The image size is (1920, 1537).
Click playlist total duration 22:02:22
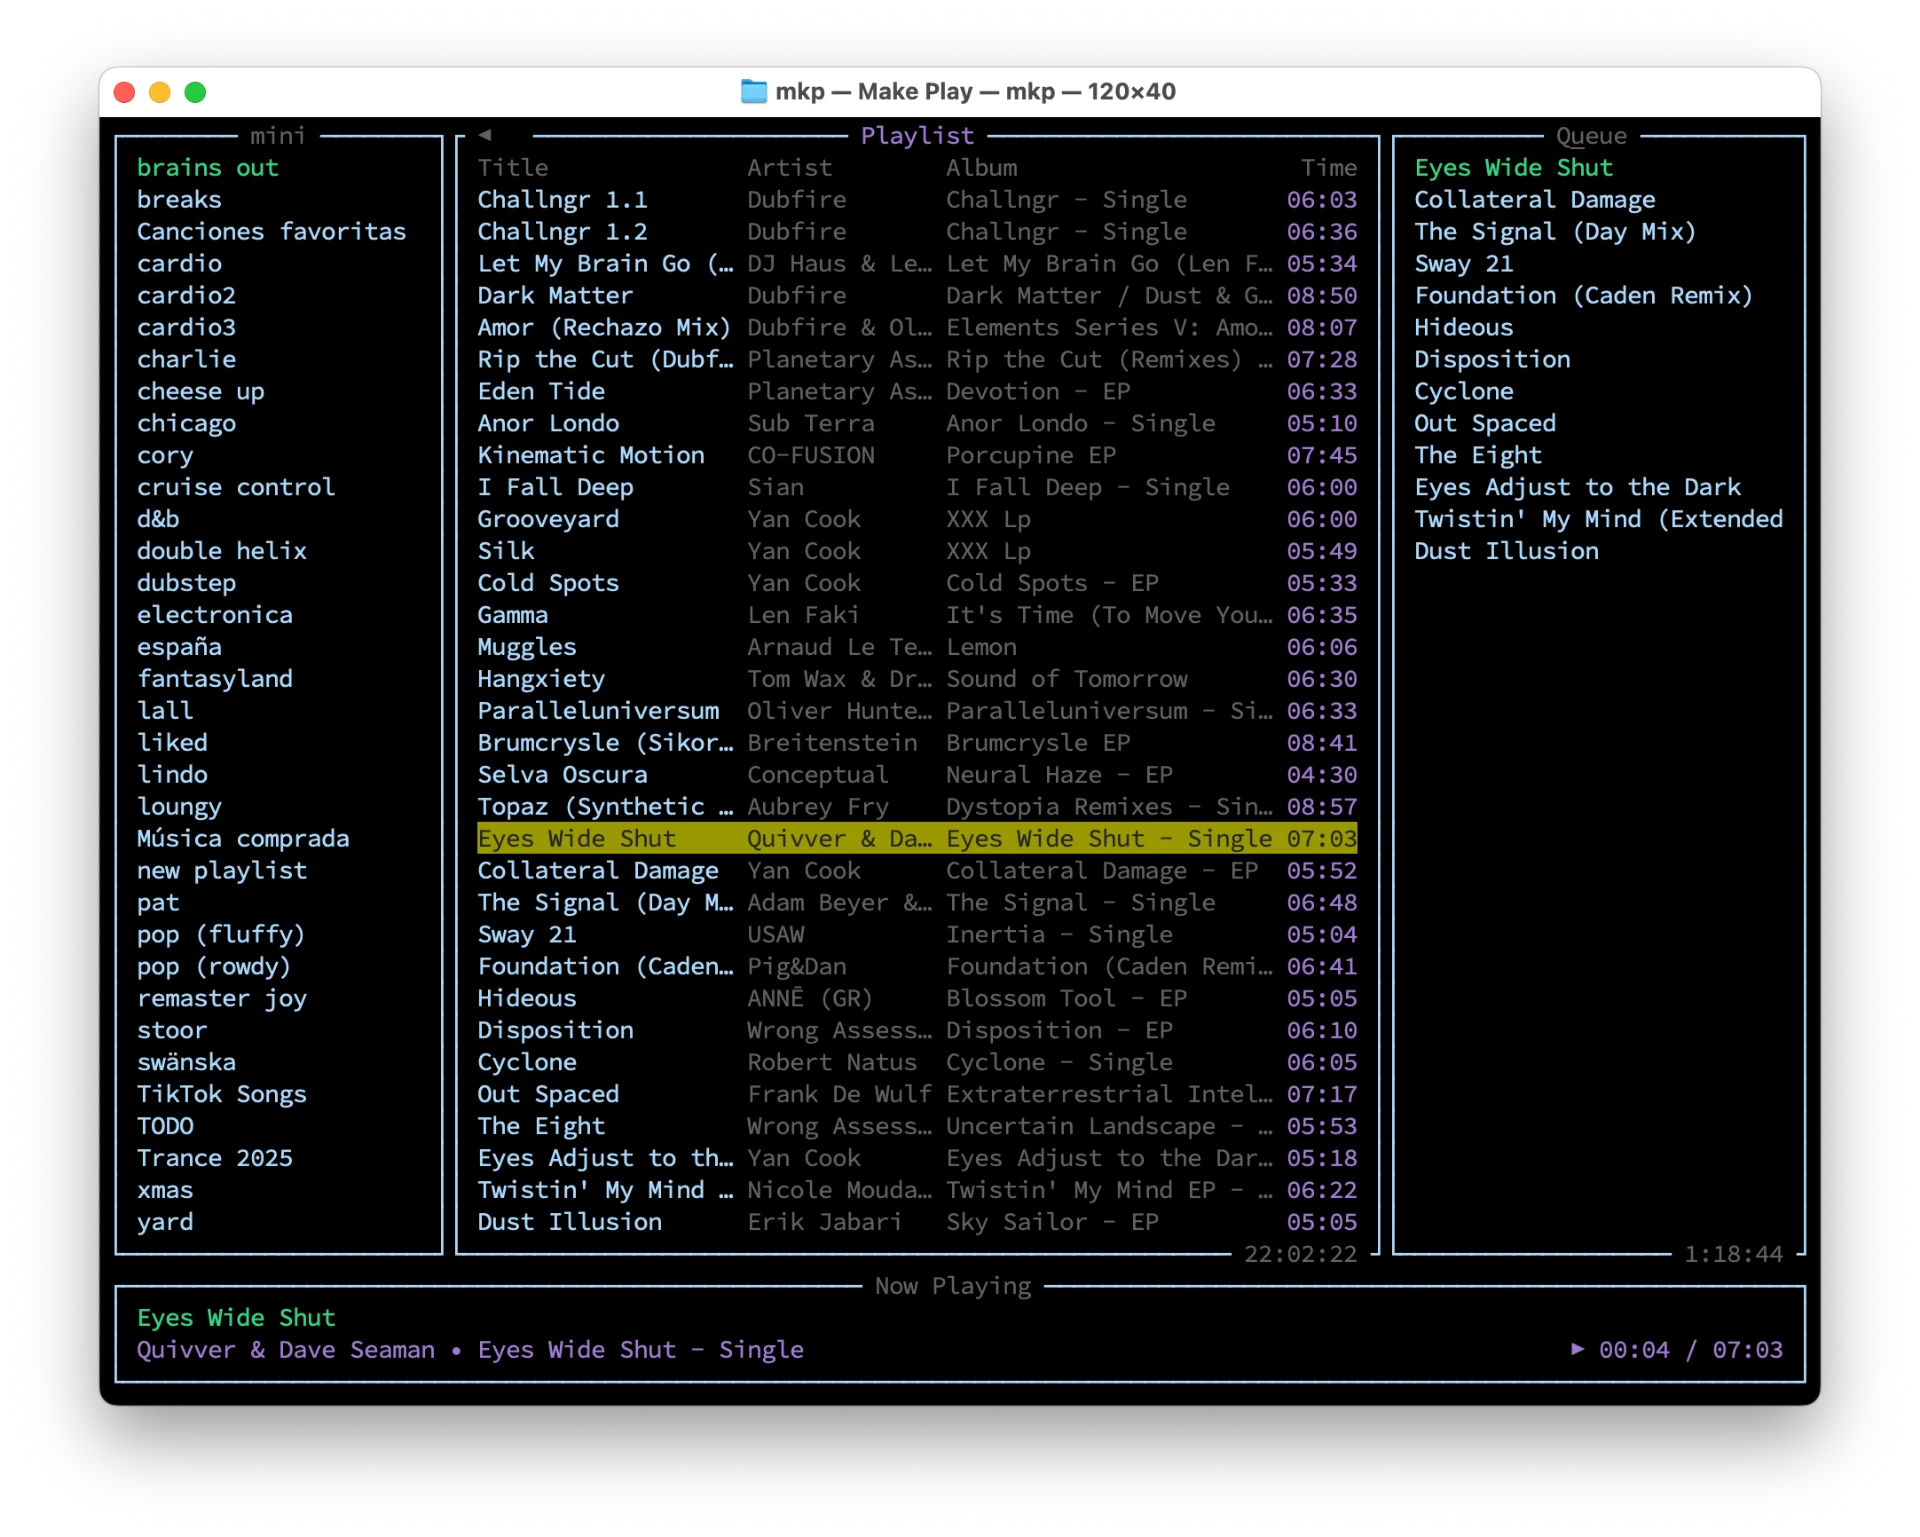click(x=1300, y=1254)
